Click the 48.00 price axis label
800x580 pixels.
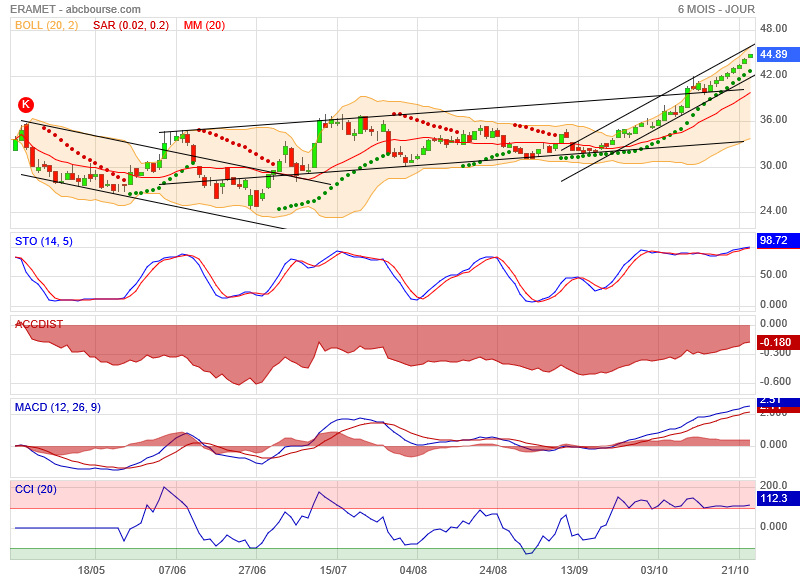[x=773, y=29]
